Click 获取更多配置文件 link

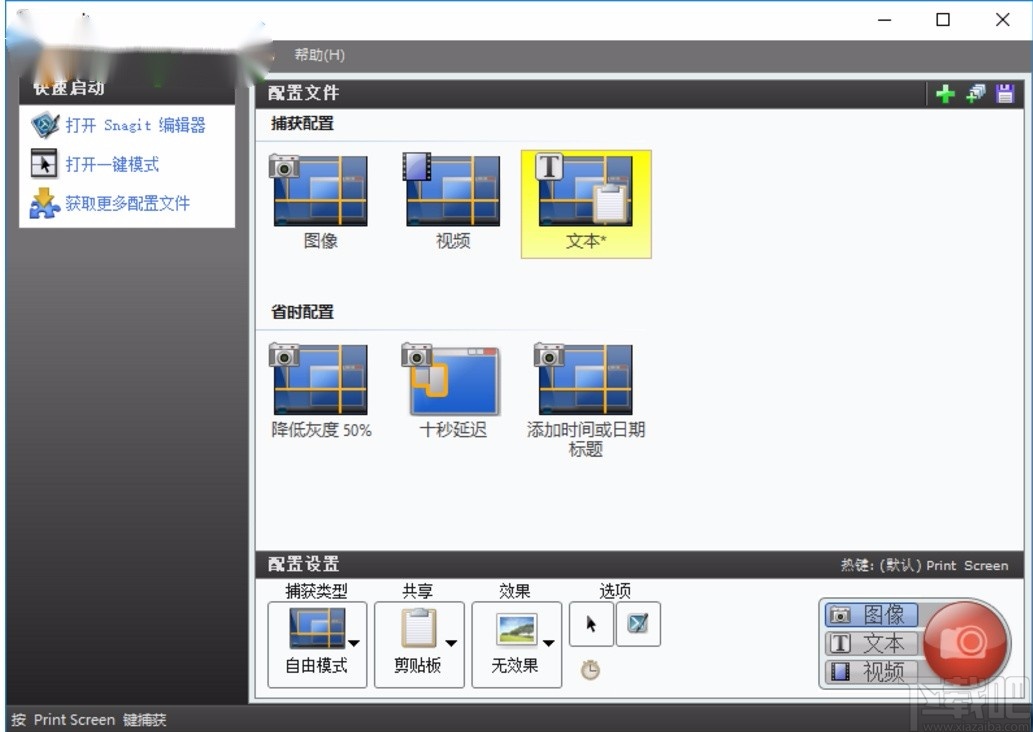[127, 203]
